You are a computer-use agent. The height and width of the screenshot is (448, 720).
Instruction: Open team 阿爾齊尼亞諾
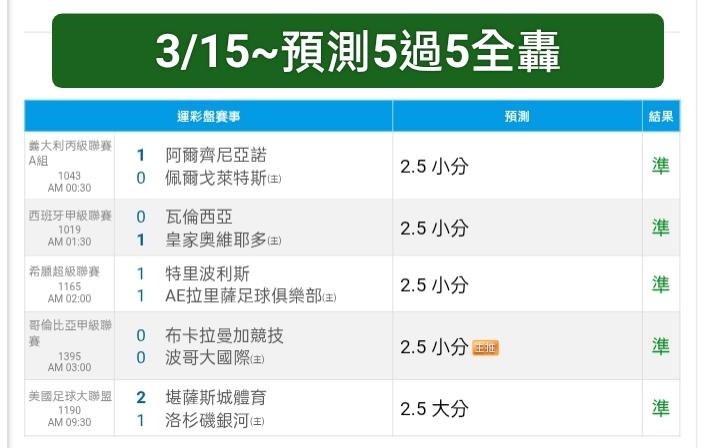(x=216, y=155)
